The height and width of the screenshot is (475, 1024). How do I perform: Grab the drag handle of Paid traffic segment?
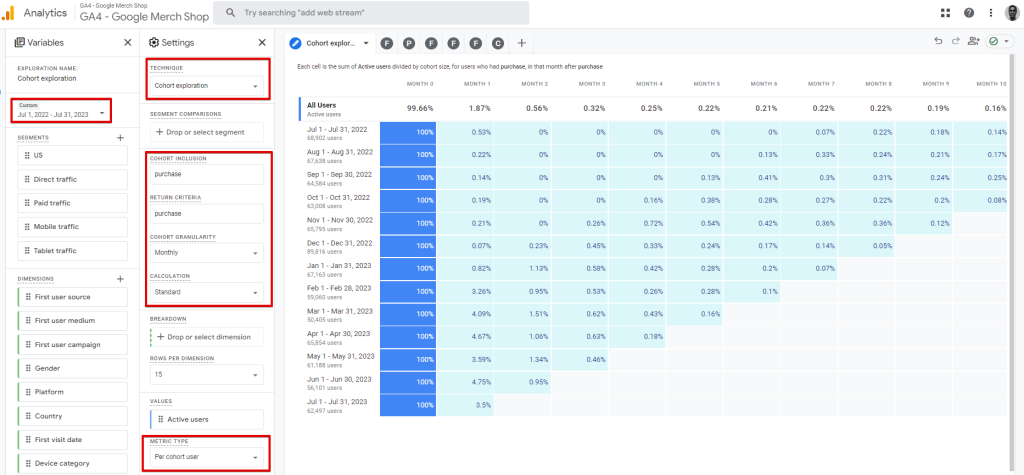pos(27,203)
